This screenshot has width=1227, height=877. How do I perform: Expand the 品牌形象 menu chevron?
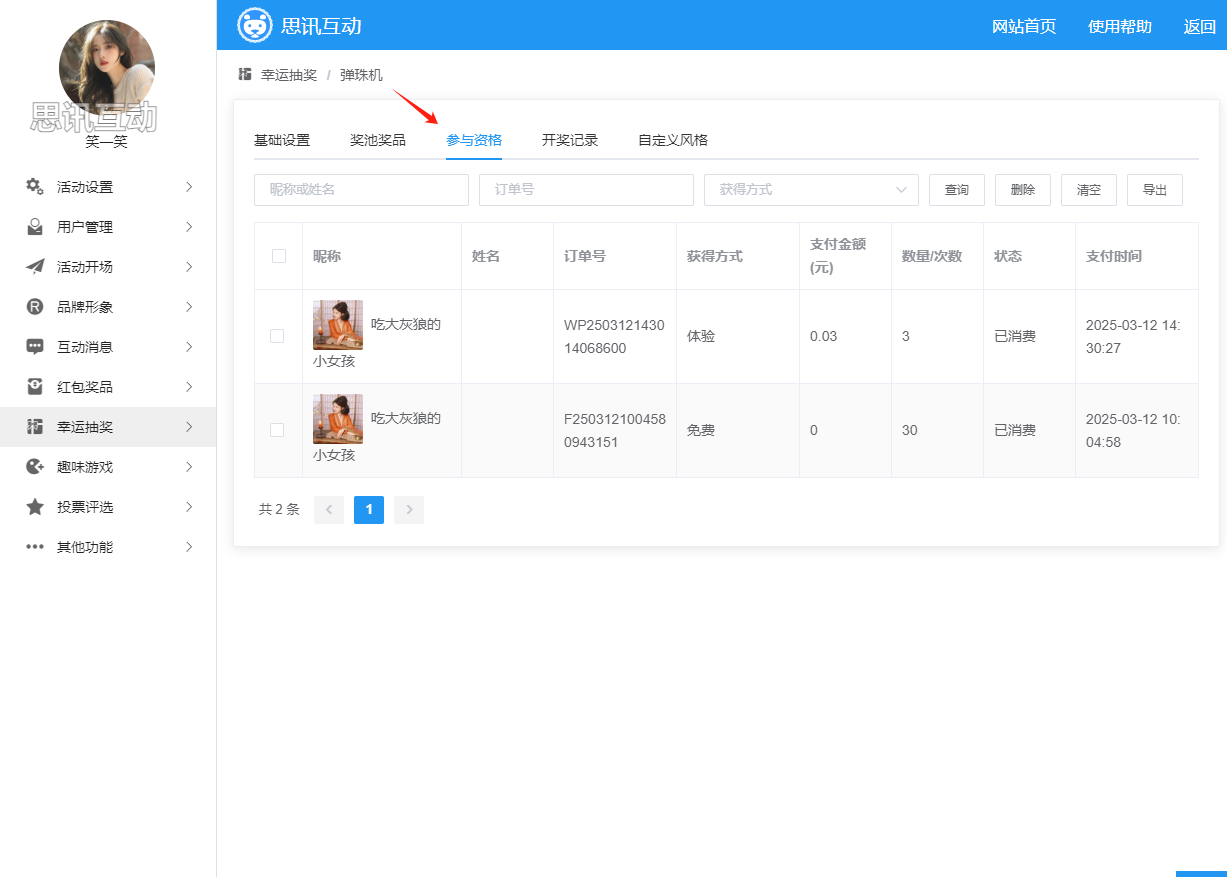click(189, 307)
